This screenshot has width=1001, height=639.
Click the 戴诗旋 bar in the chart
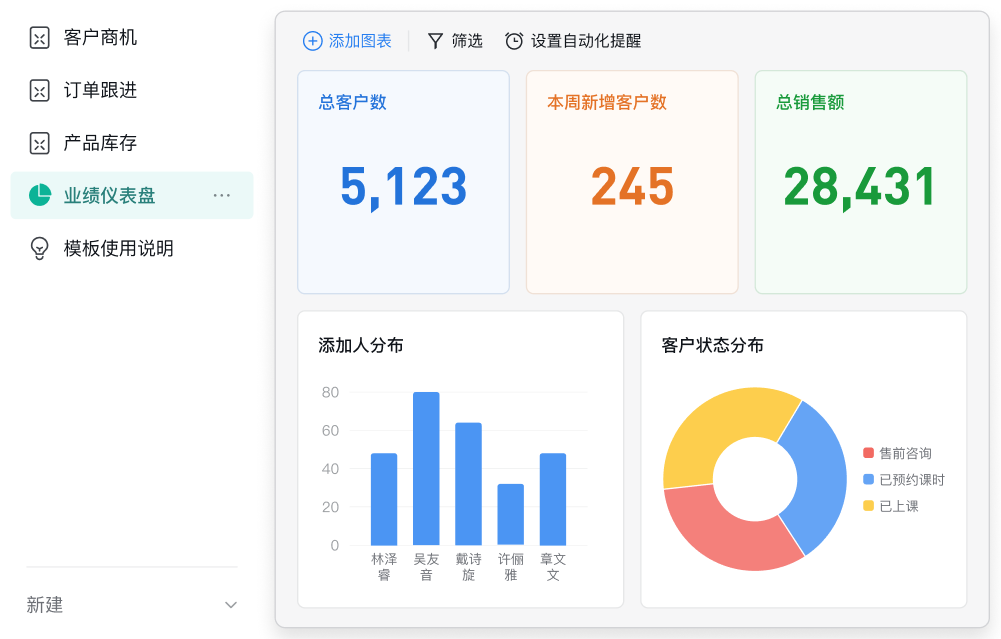tap(469, 484)
